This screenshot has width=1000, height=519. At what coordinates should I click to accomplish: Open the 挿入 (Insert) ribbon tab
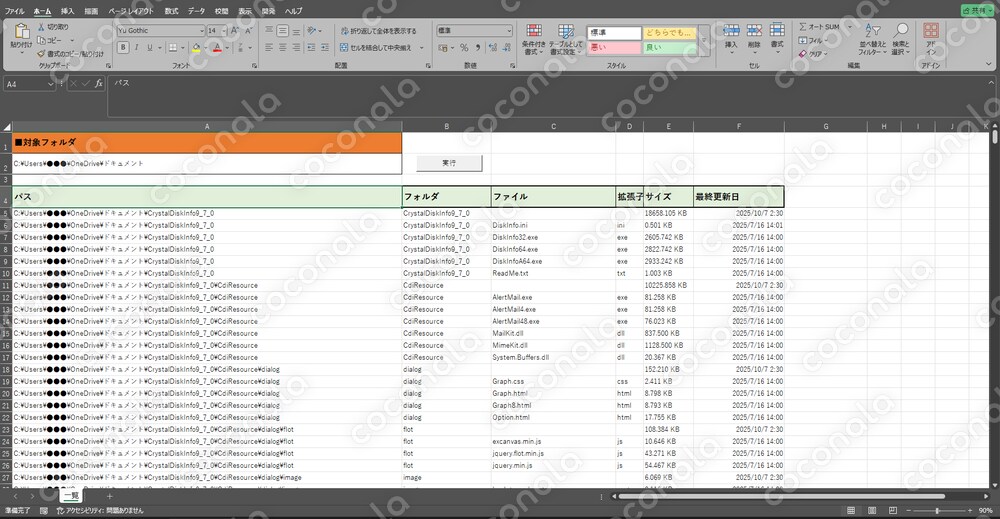coord(67,11)
